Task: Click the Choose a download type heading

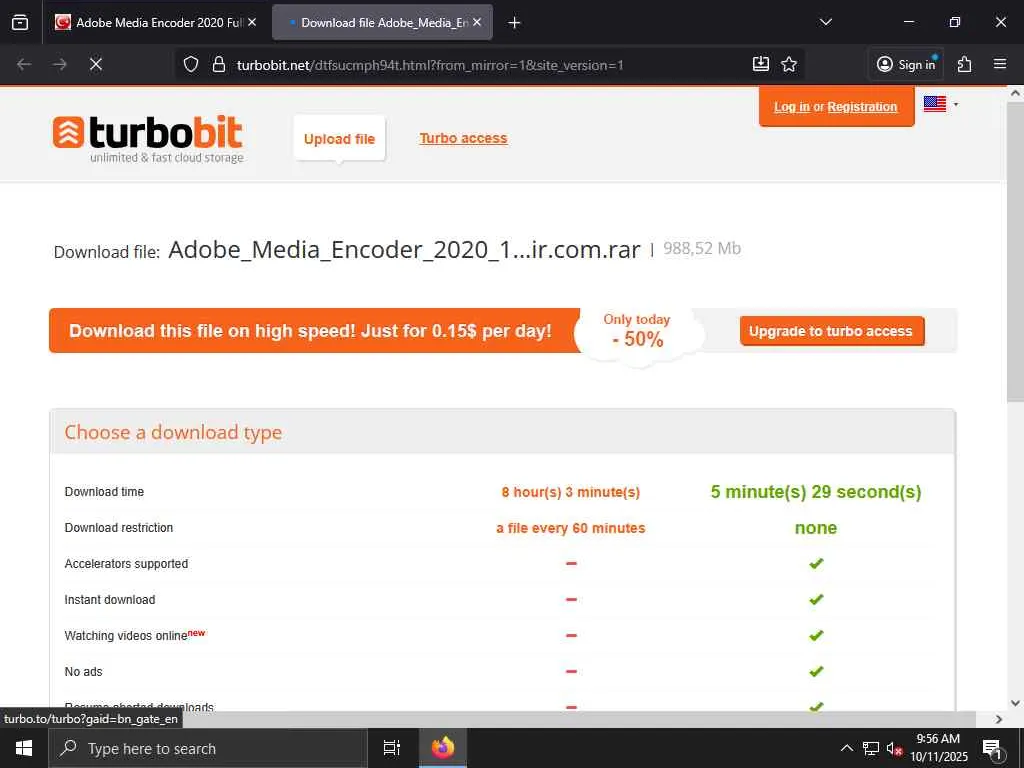Action: (x=173, y=432)
